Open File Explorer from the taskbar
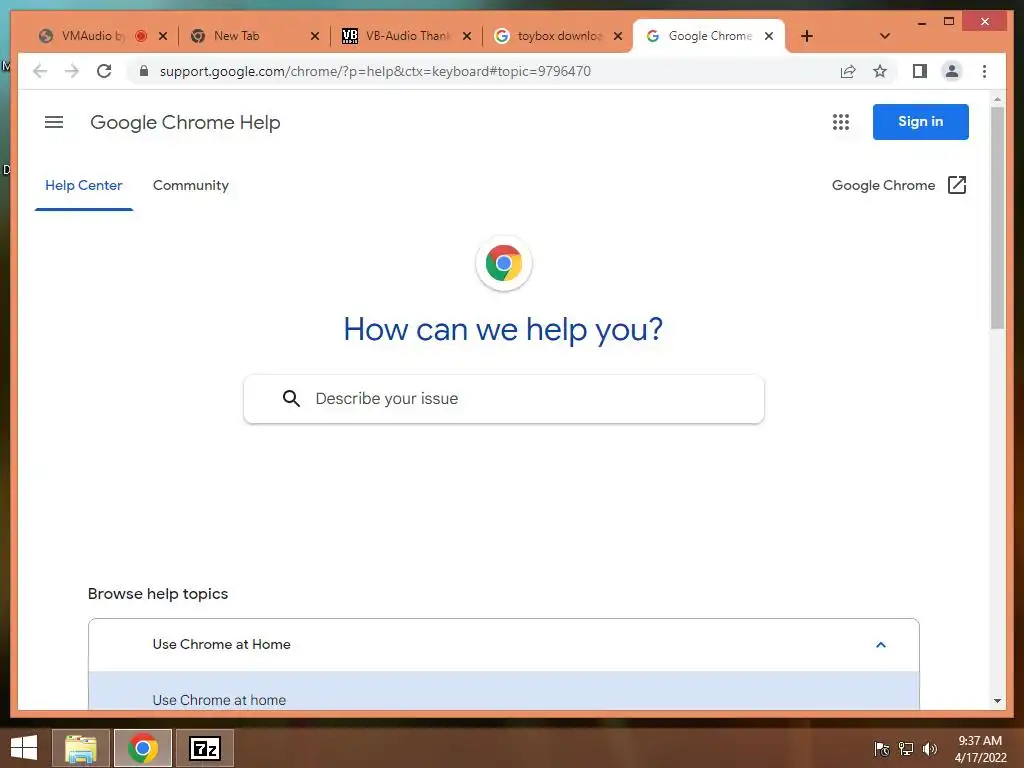 tap(81, 748)
